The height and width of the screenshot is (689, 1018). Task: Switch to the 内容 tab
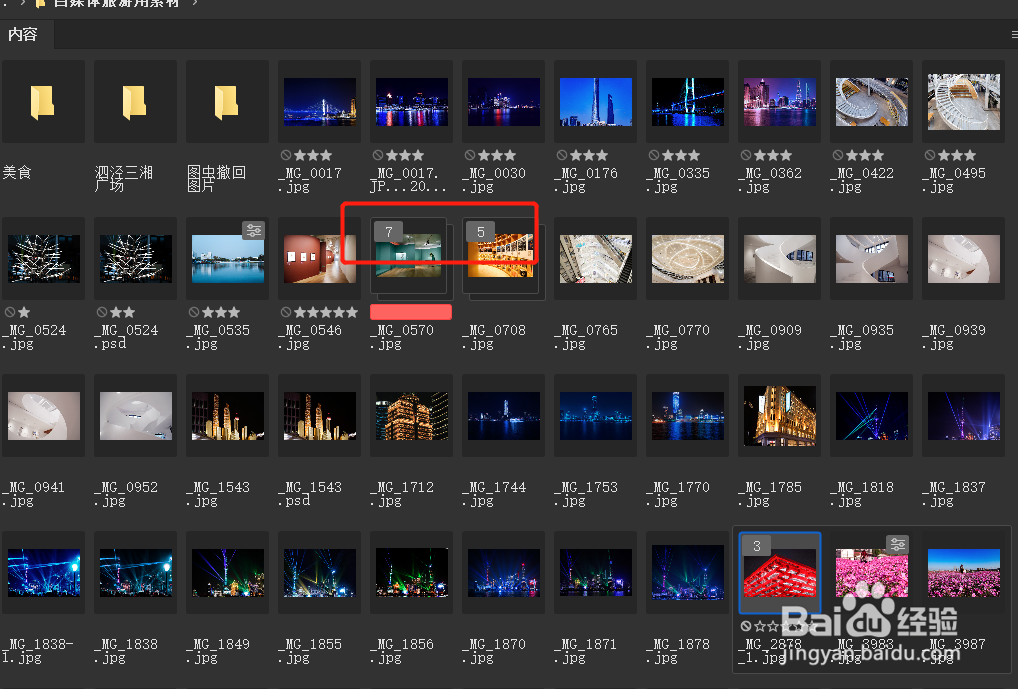[26, 35]
